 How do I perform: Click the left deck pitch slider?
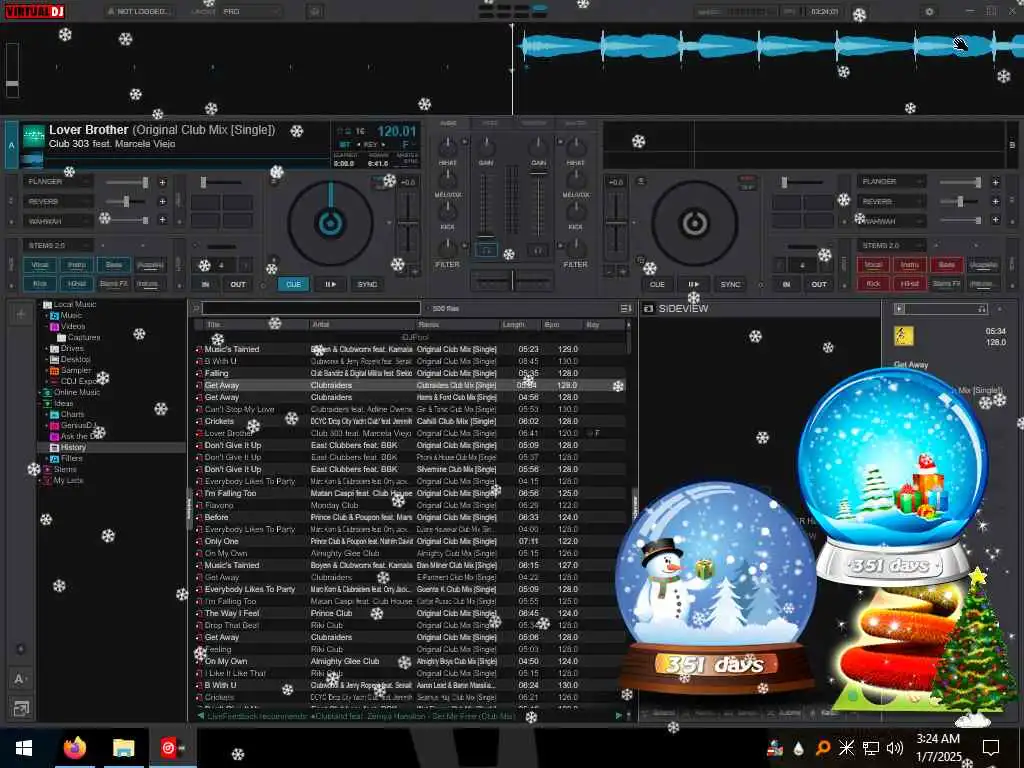pos(408,224)
